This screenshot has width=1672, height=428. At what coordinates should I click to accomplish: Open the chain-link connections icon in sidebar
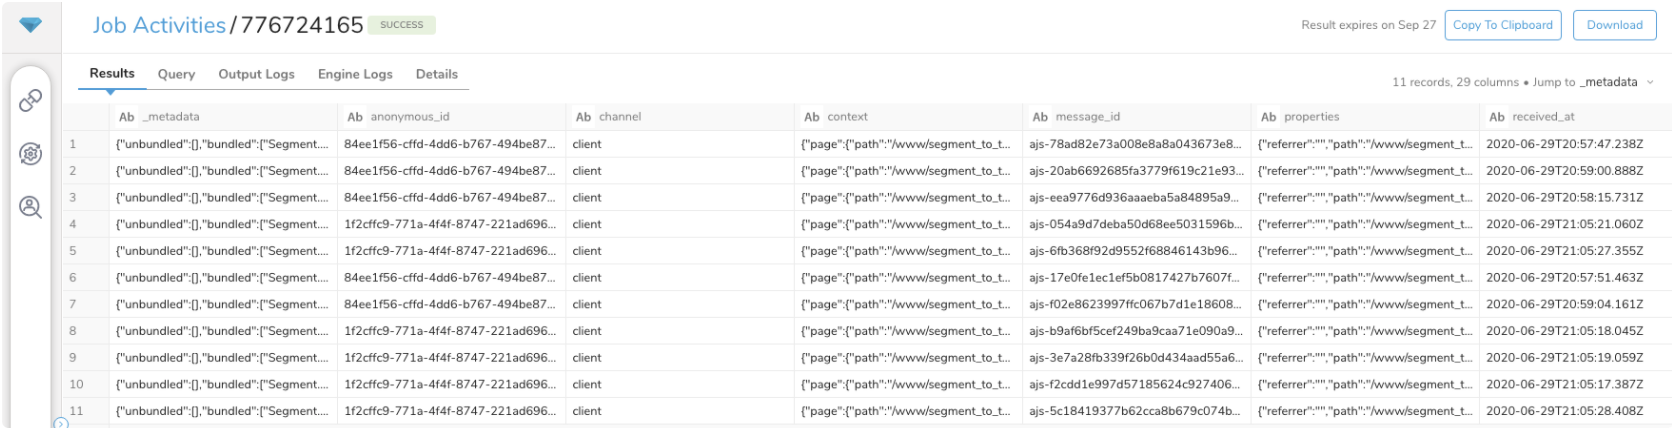(x=30, y=100)
